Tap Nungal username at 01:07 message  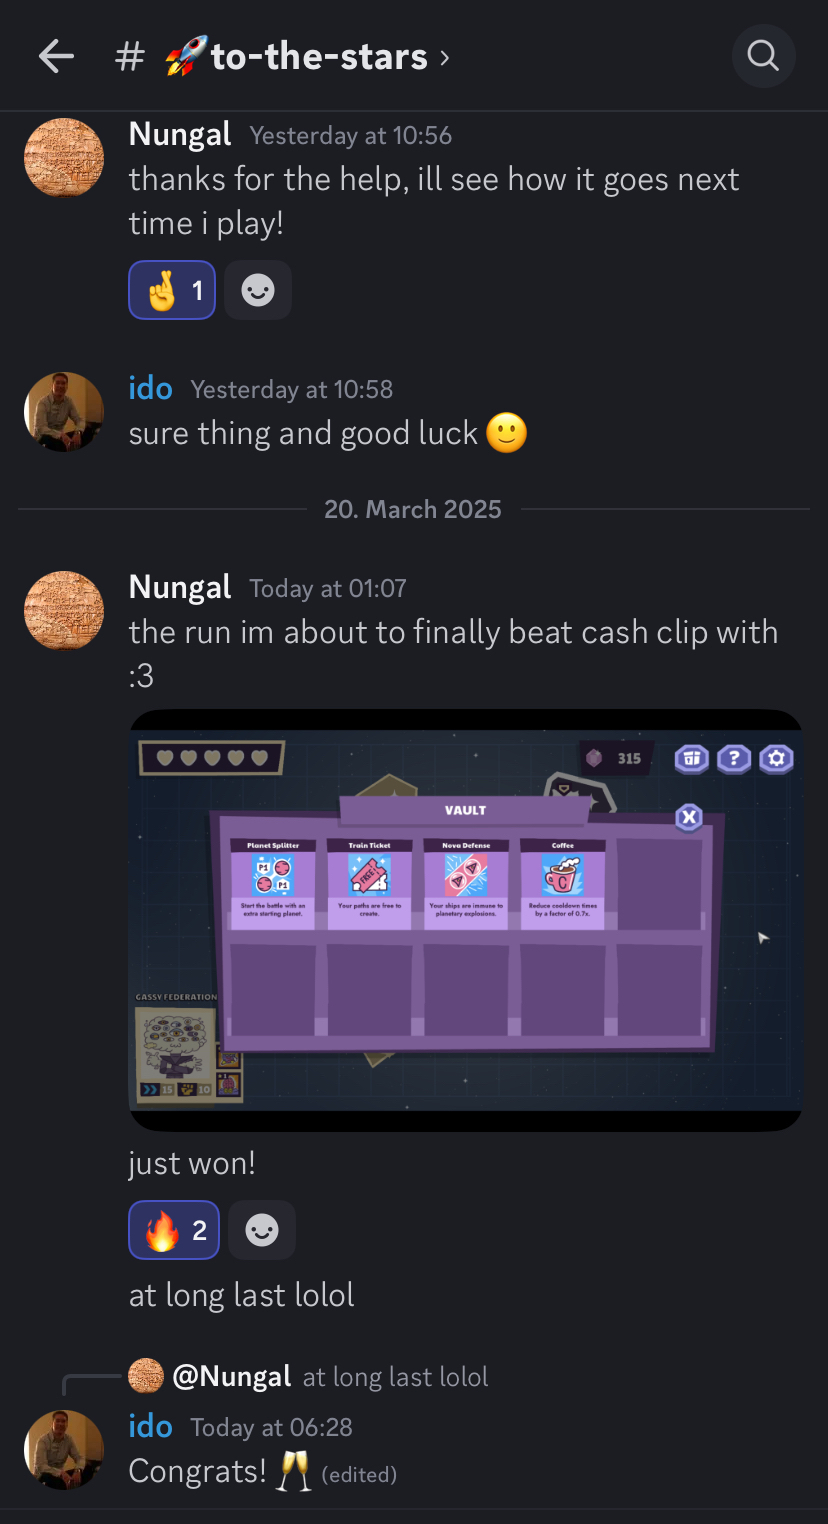(x=180, y=587)
